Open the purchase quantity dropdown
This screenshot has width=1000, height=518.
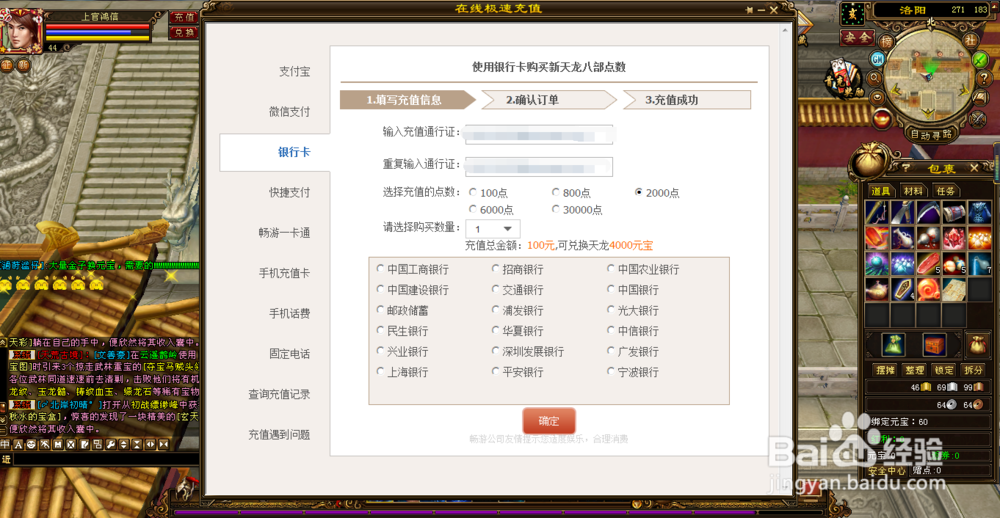pos(493,229)
